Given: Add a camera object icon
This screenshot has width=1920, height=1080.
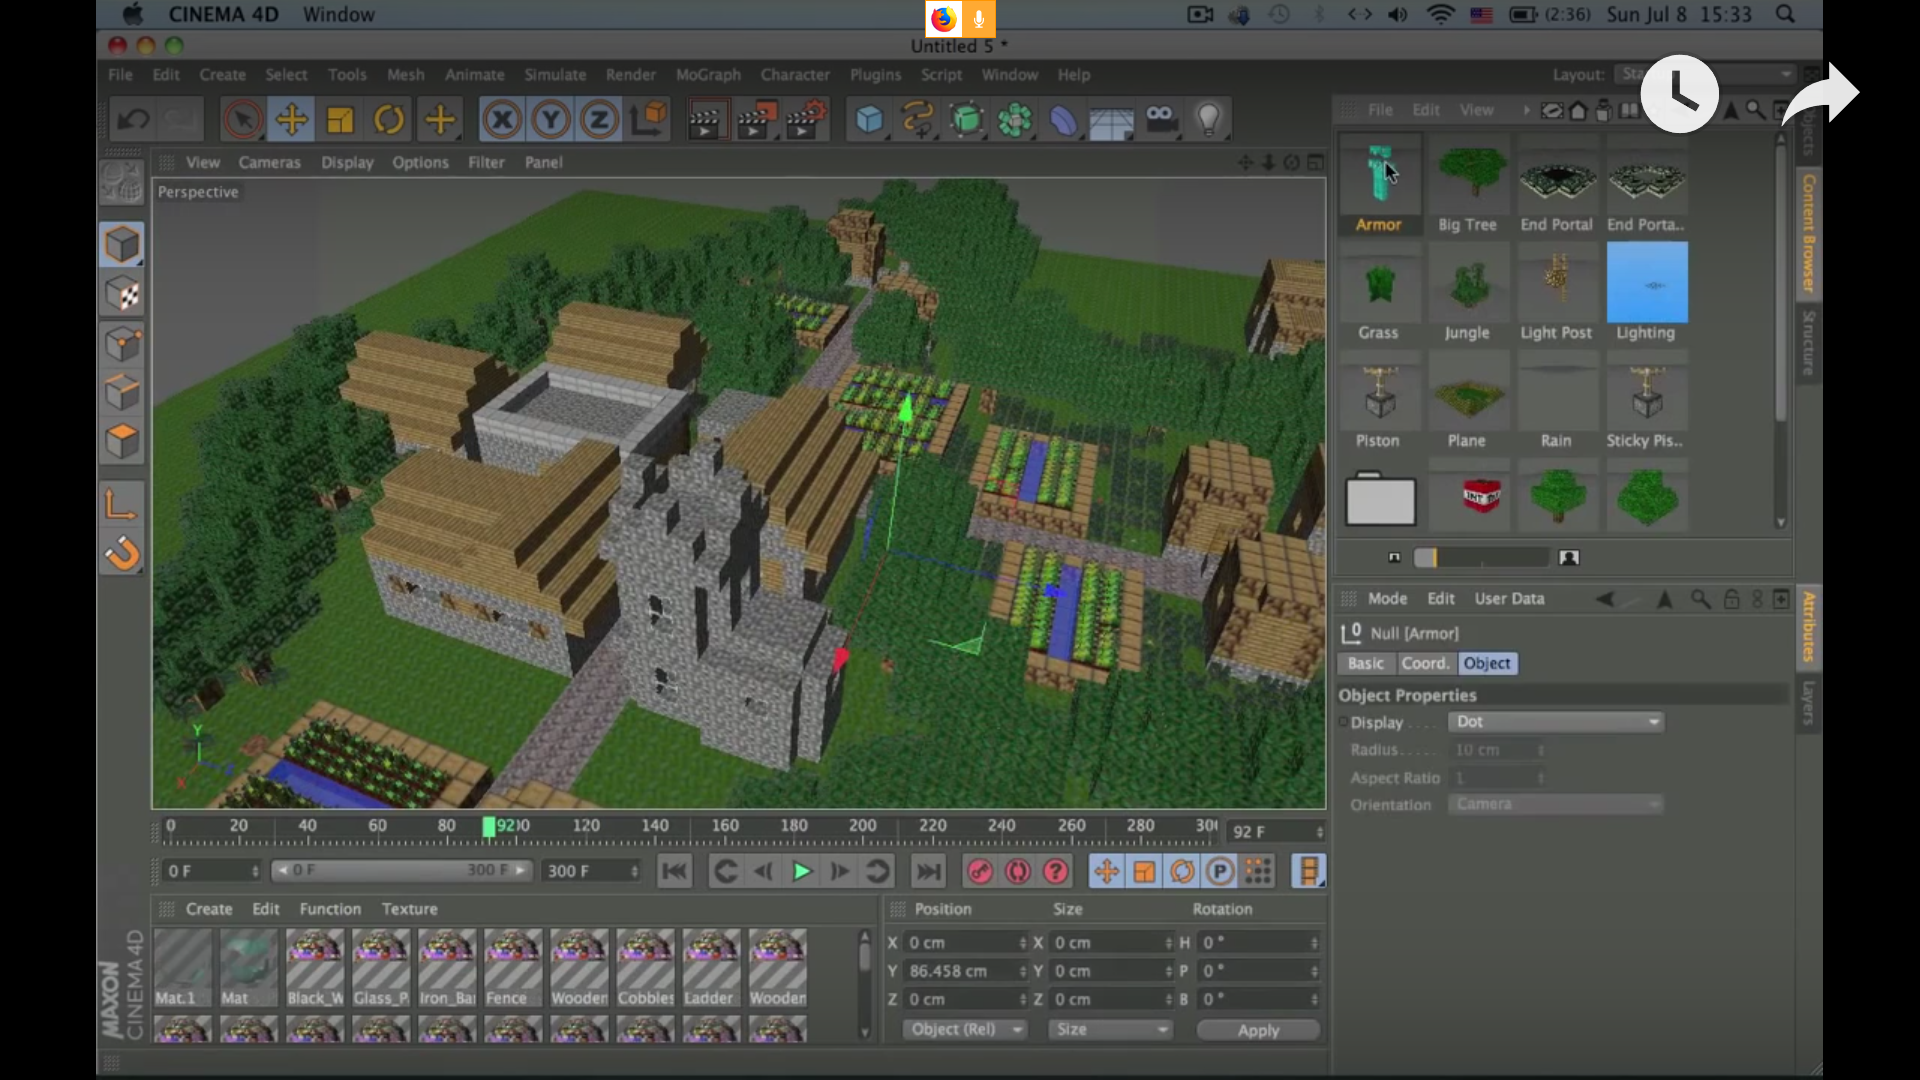Looking at the screenshot, I should pos(1160,120).
